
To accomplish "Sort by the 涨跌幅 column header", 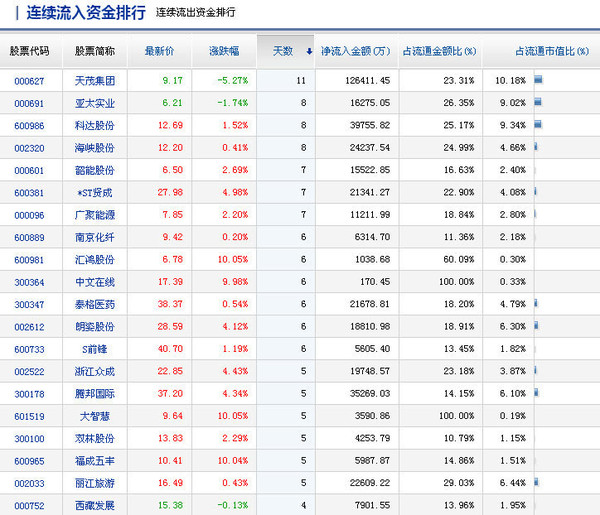I will [224, 51].
